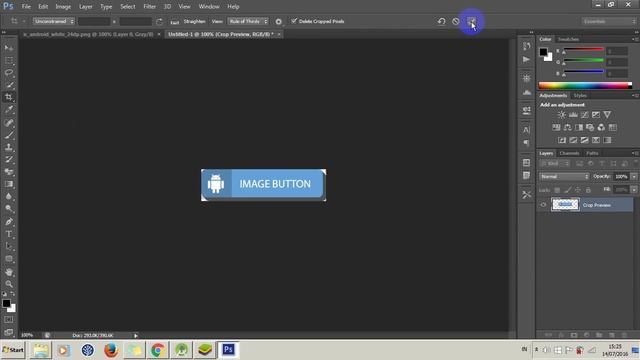Select the Eraser tool

pyautogui.click(x=9, y=172)
